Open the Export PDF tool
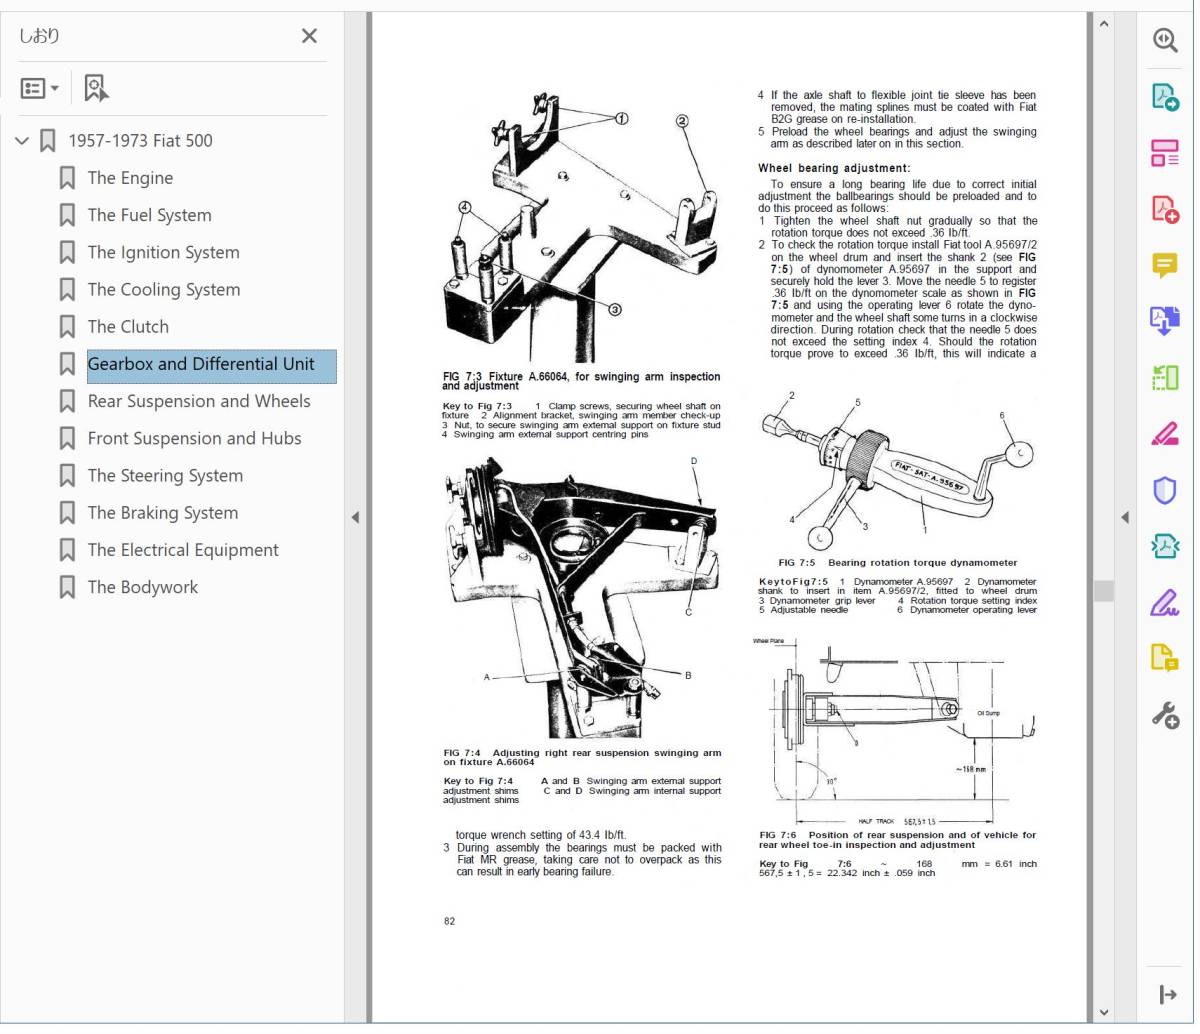The image size is (1200, 1034). [1165, 97]
